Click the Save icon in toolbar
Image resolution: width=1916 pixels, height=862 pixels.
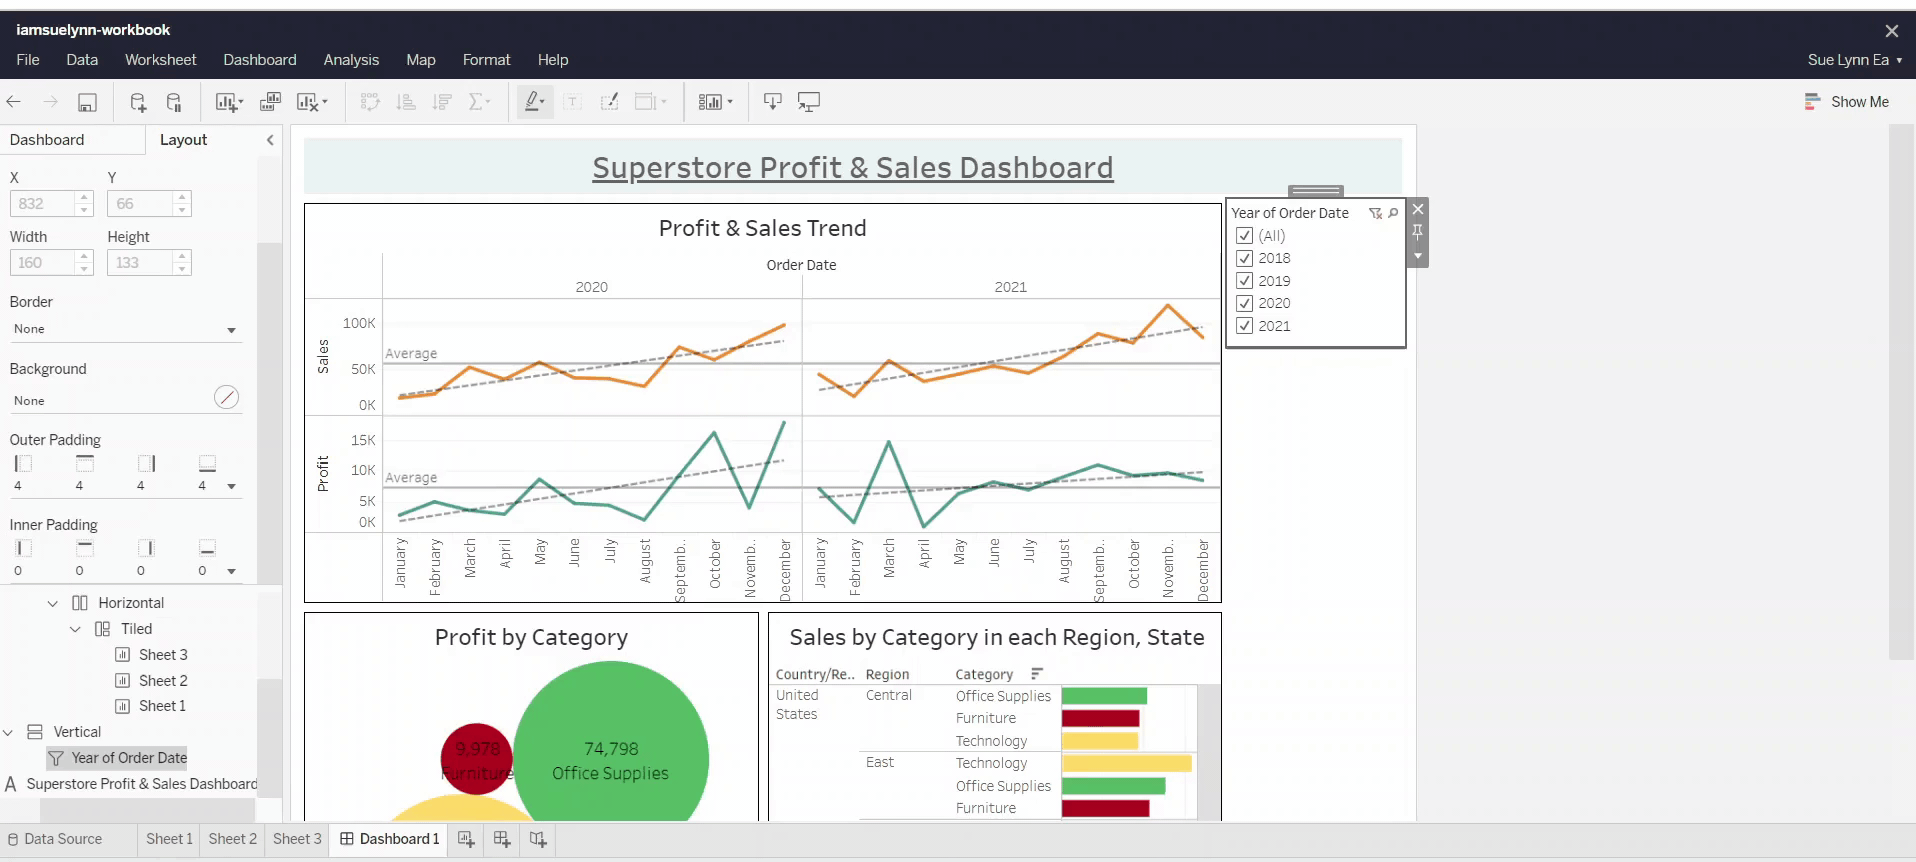(x=88, y=102)
